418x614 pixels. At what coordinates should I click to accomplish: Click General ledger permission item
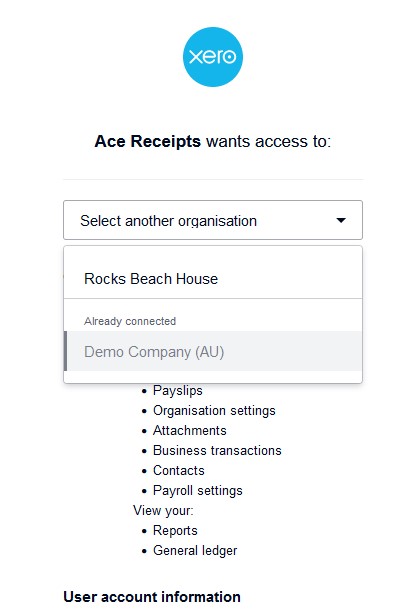195,551
